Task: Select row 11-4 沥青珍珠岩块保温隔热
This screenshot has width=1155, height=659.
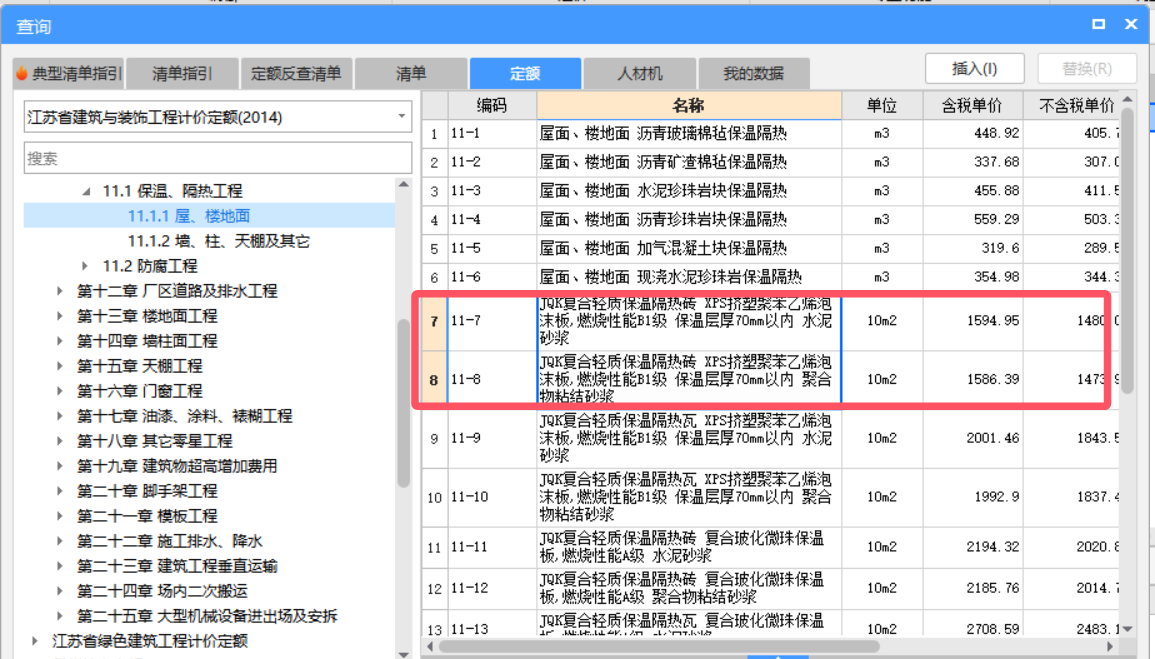Action: (771, 219)
